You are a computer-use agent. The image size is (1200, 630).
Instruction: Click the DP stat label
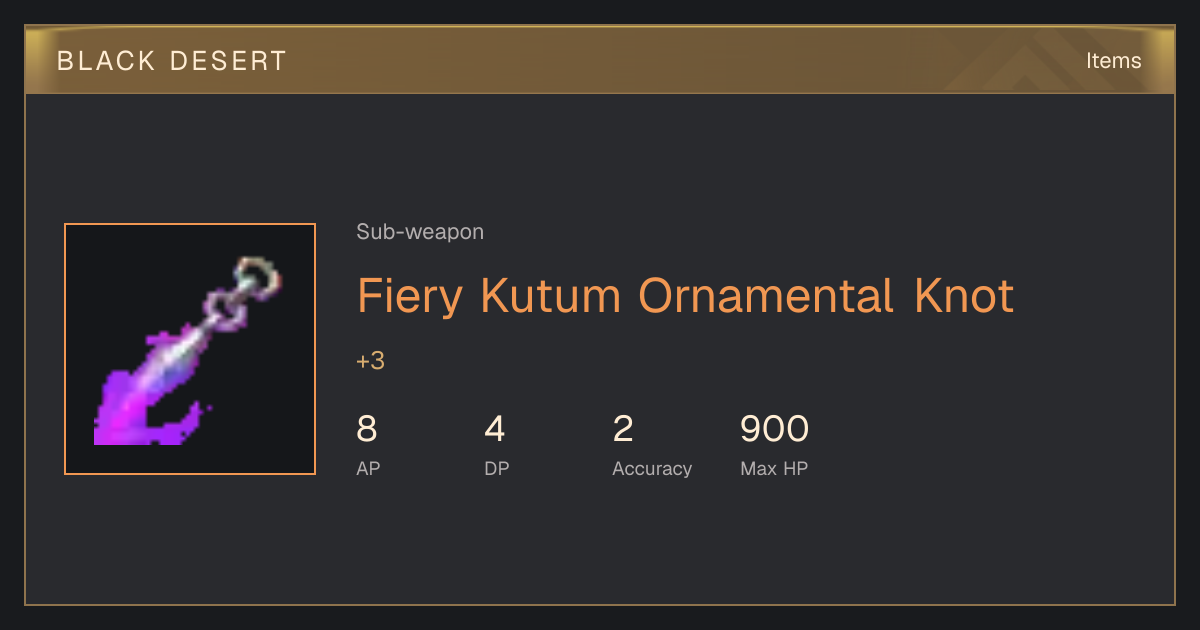tap(497, 469)
